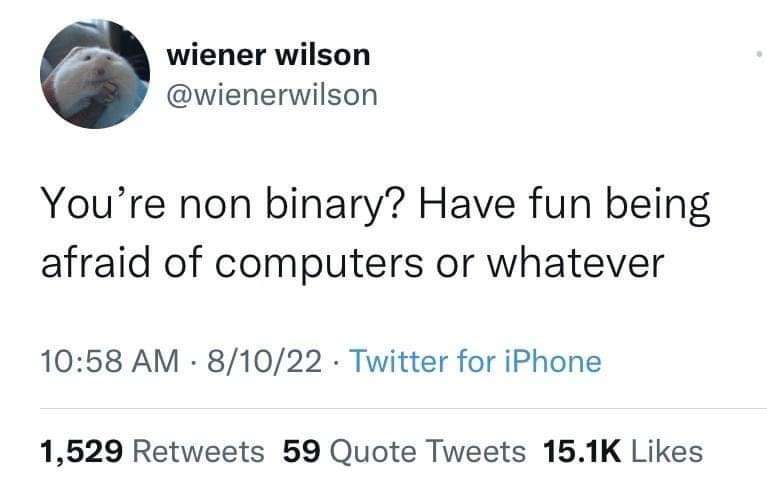
Task: Open the Twitter for iPhone source link
Action: (x=476, y=361)
